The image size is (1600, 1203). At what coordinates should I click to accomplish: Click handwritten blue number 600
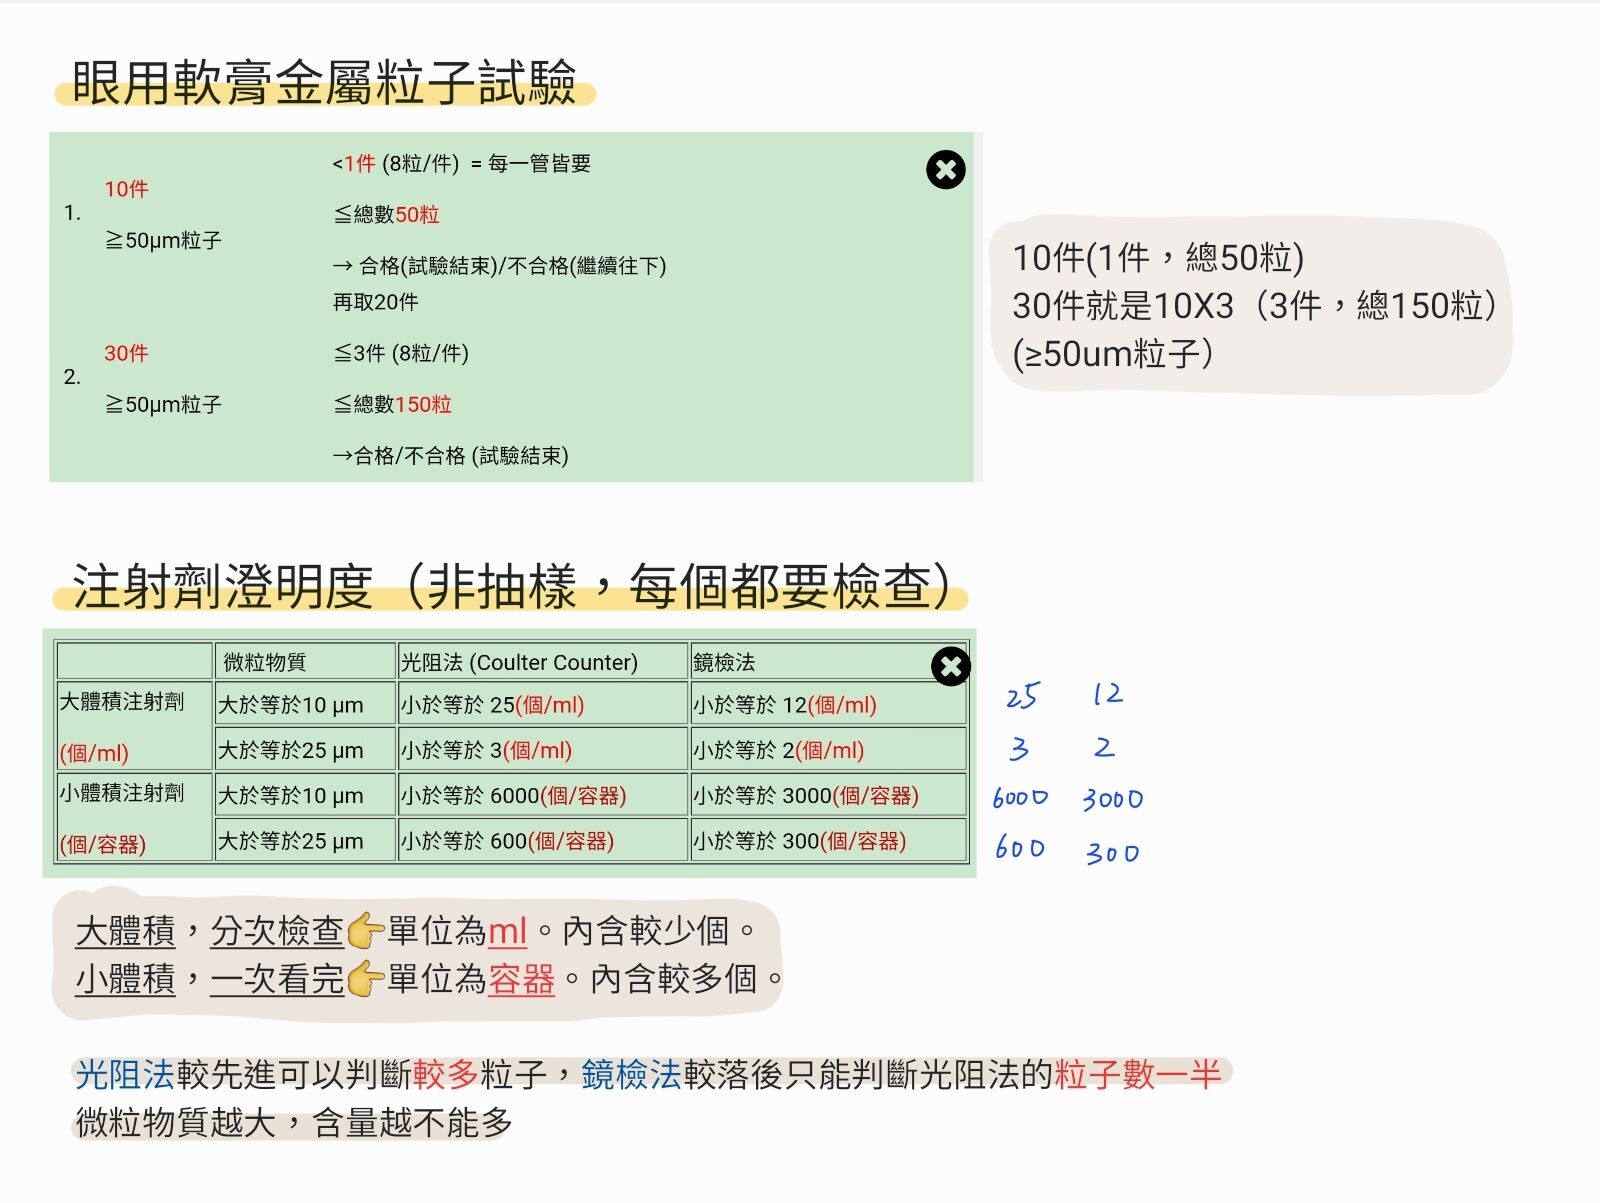coord(1020,848)
